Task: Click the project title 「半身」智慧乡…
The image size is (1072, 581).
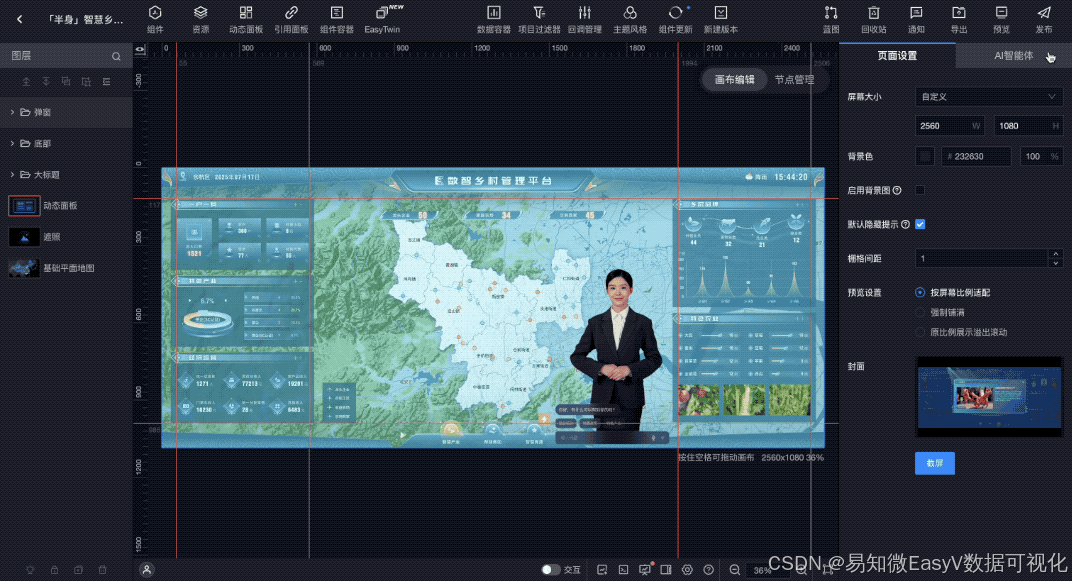Action: pyautogui.click(x=85, y=19)
